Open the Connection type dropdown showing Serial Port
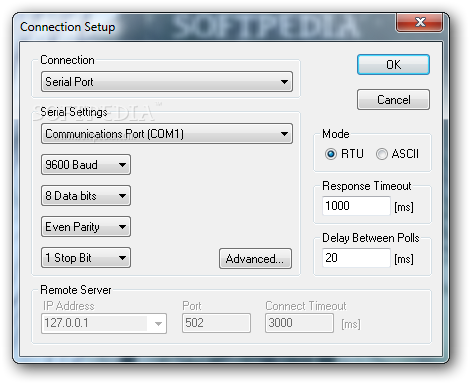 coord(167,82)
